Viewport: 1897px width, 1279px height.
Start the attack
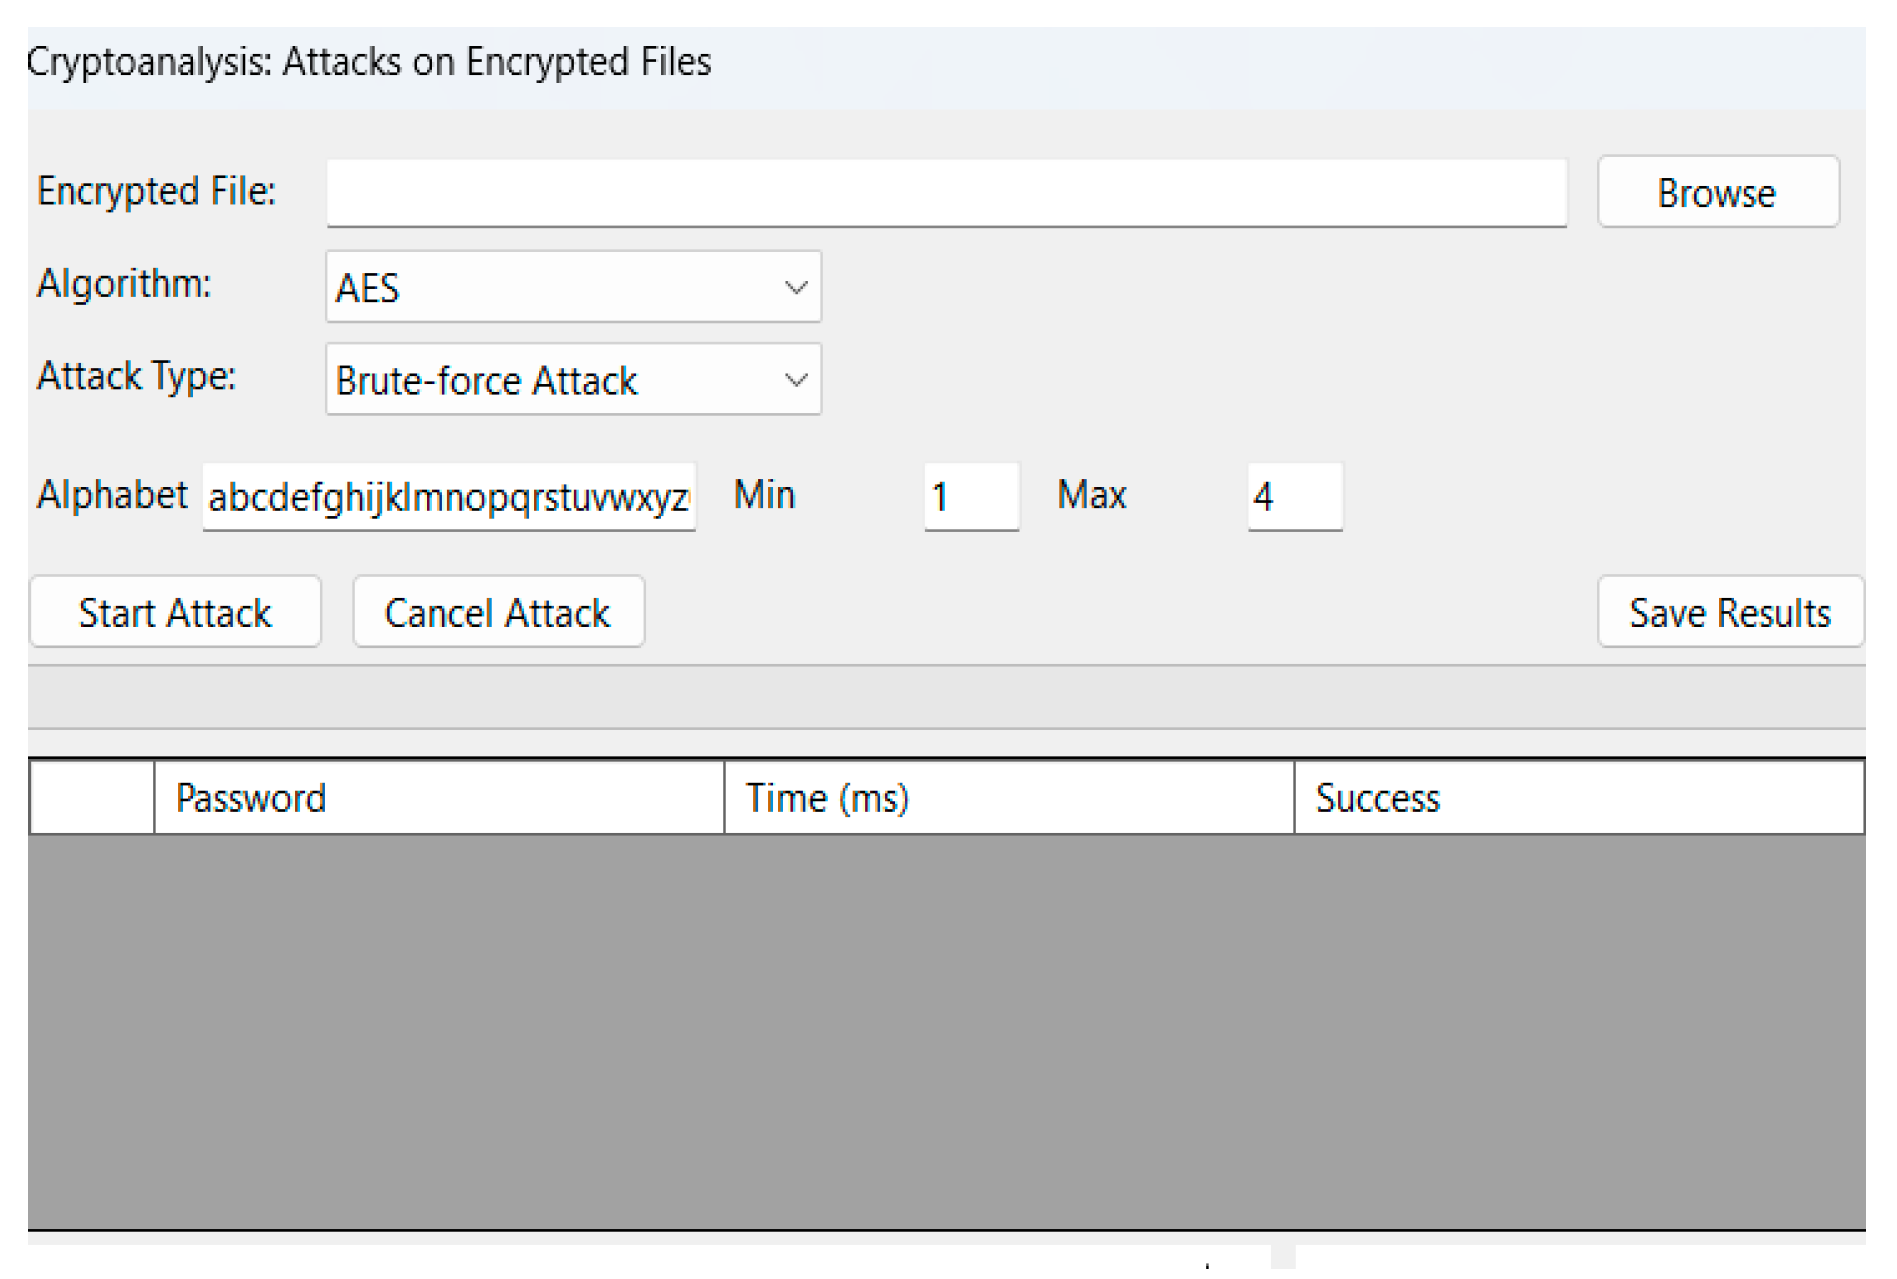tap(175, 612)
